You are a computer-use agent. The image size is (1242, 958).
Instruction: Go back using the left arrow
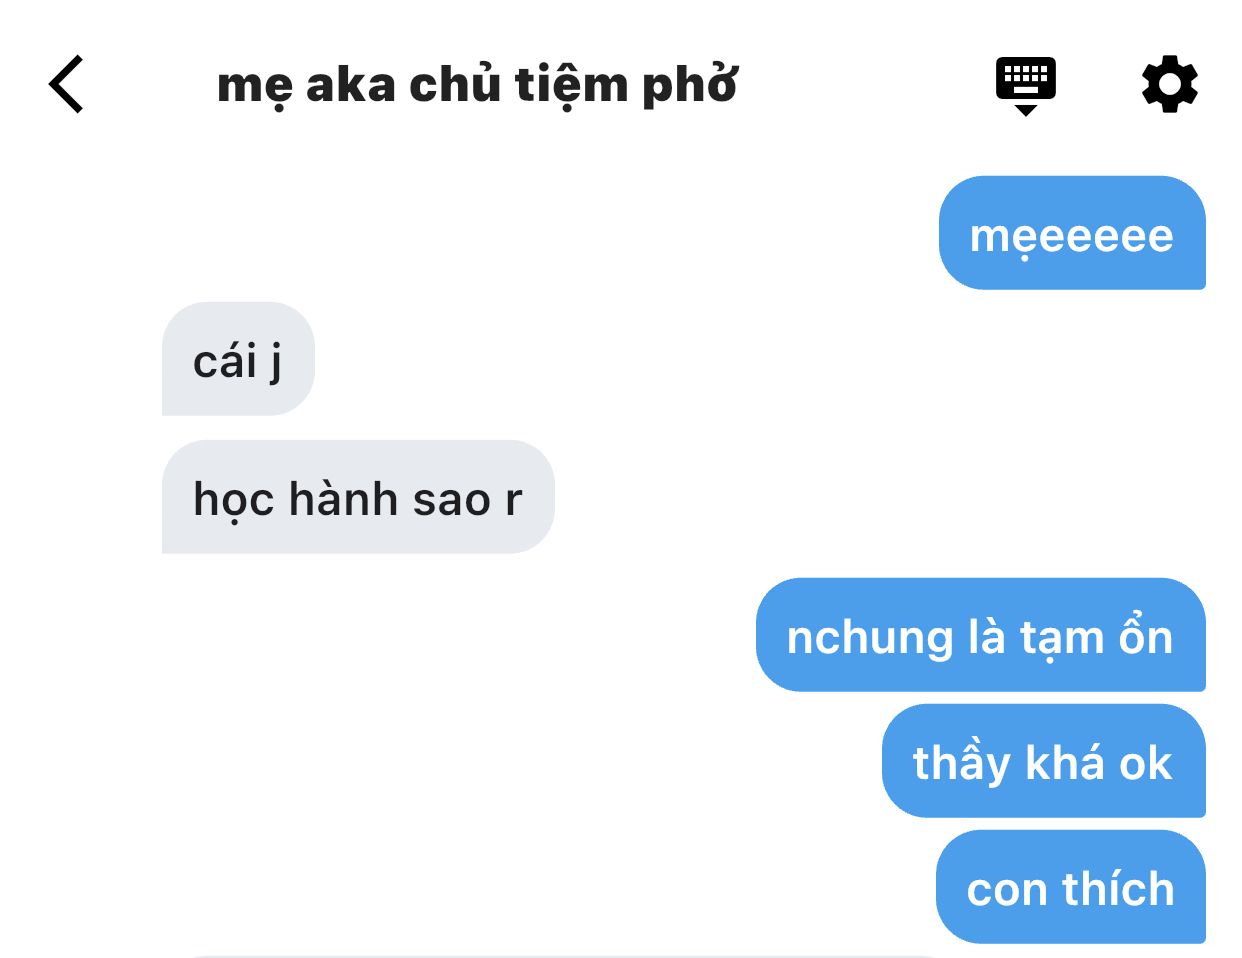pyautogui.click(x=66, y=84)
